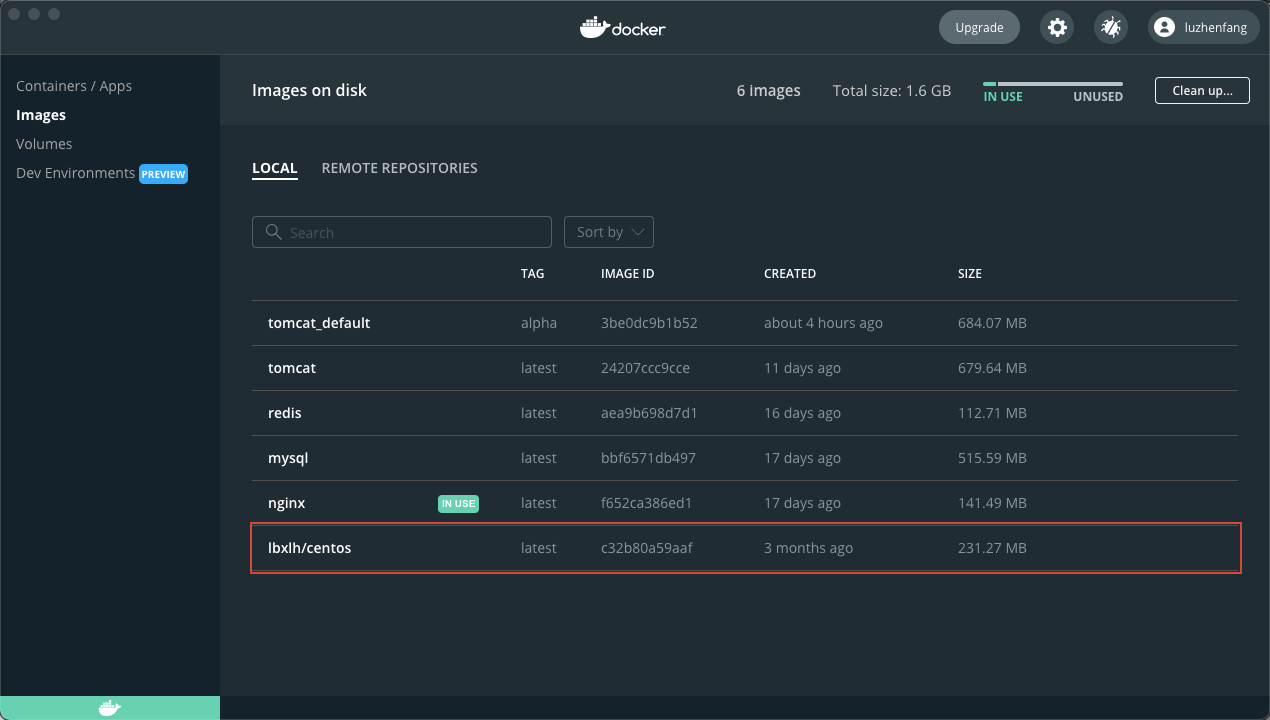Click size 231.27 MB
Image resolution: width=1270 pixels, height=720 pixels.
click(992, 548)
